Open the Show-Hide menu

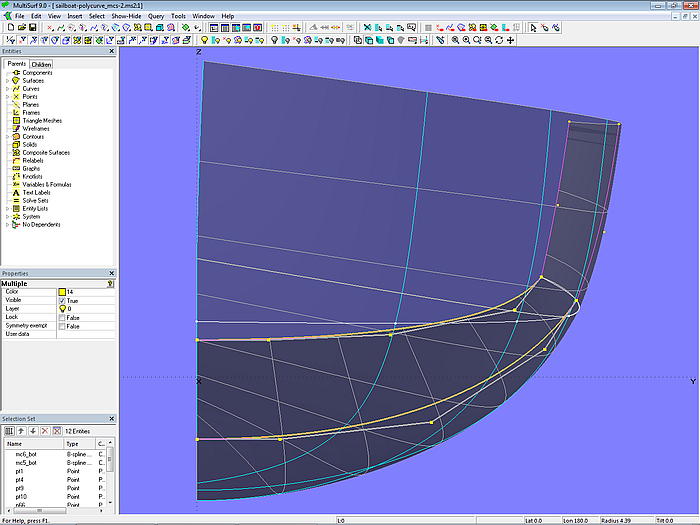(126, 16)
